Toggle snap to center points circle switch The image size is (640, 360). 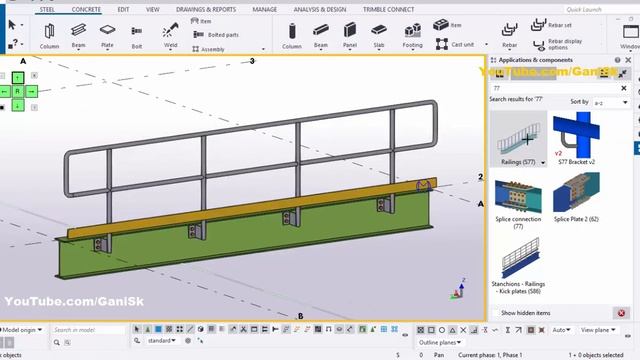click(442, 330)
